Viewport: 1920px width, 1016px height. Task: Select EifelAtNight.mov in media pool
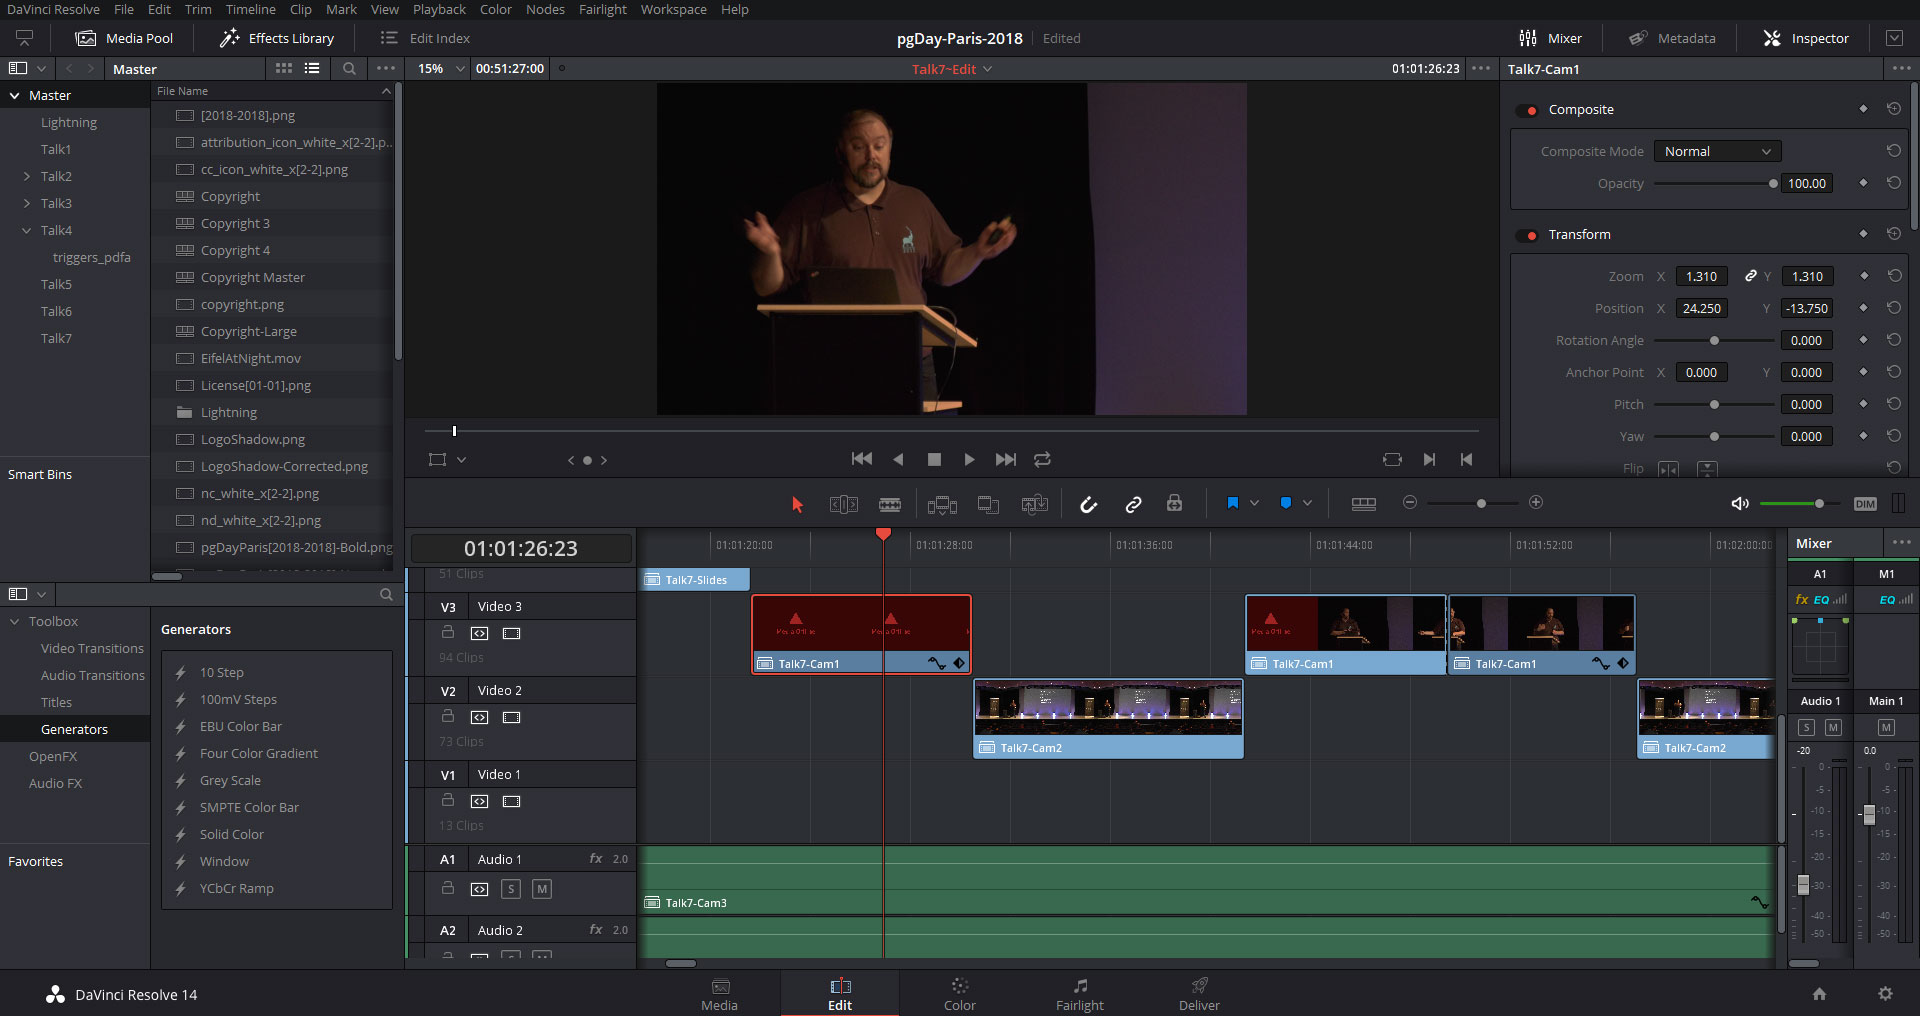pos(250,358)
